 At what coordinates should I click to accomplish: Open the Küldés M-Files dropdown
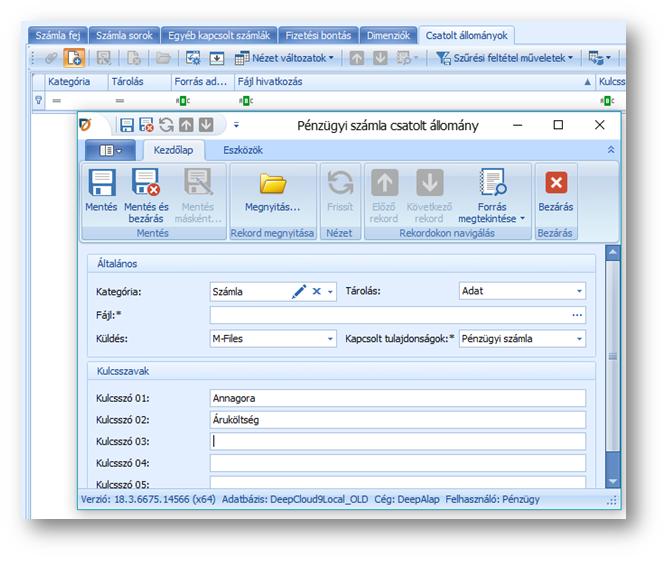coord(331,339)
